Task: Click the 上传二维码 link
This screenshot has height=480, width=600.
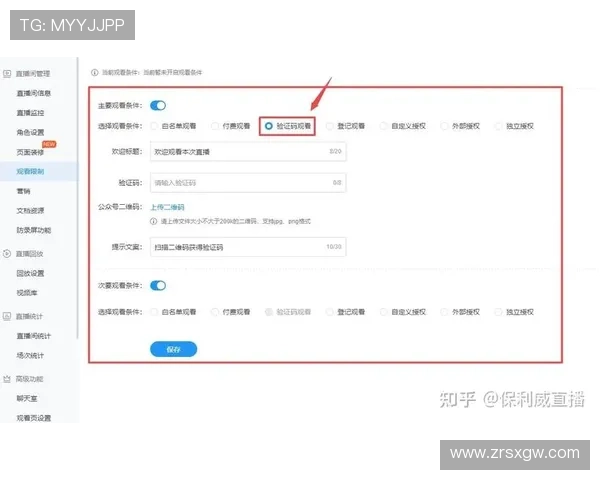Action: 167,207
